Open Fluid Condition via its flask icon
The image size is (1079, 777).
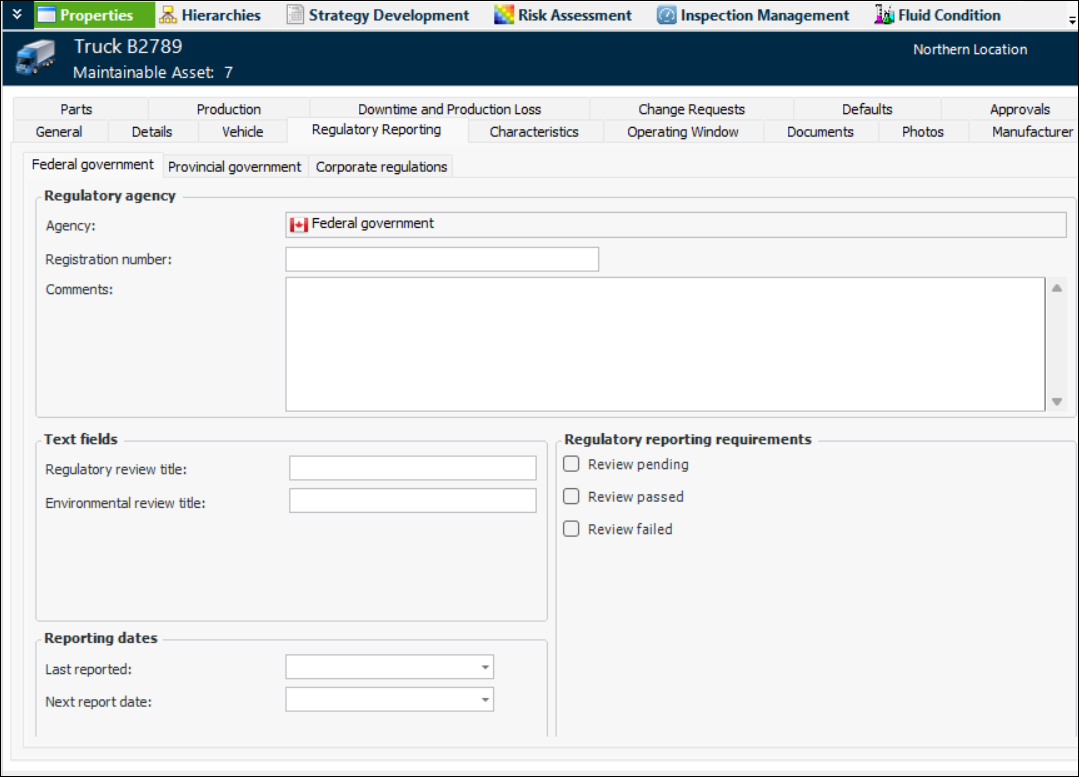click(884, 15)
